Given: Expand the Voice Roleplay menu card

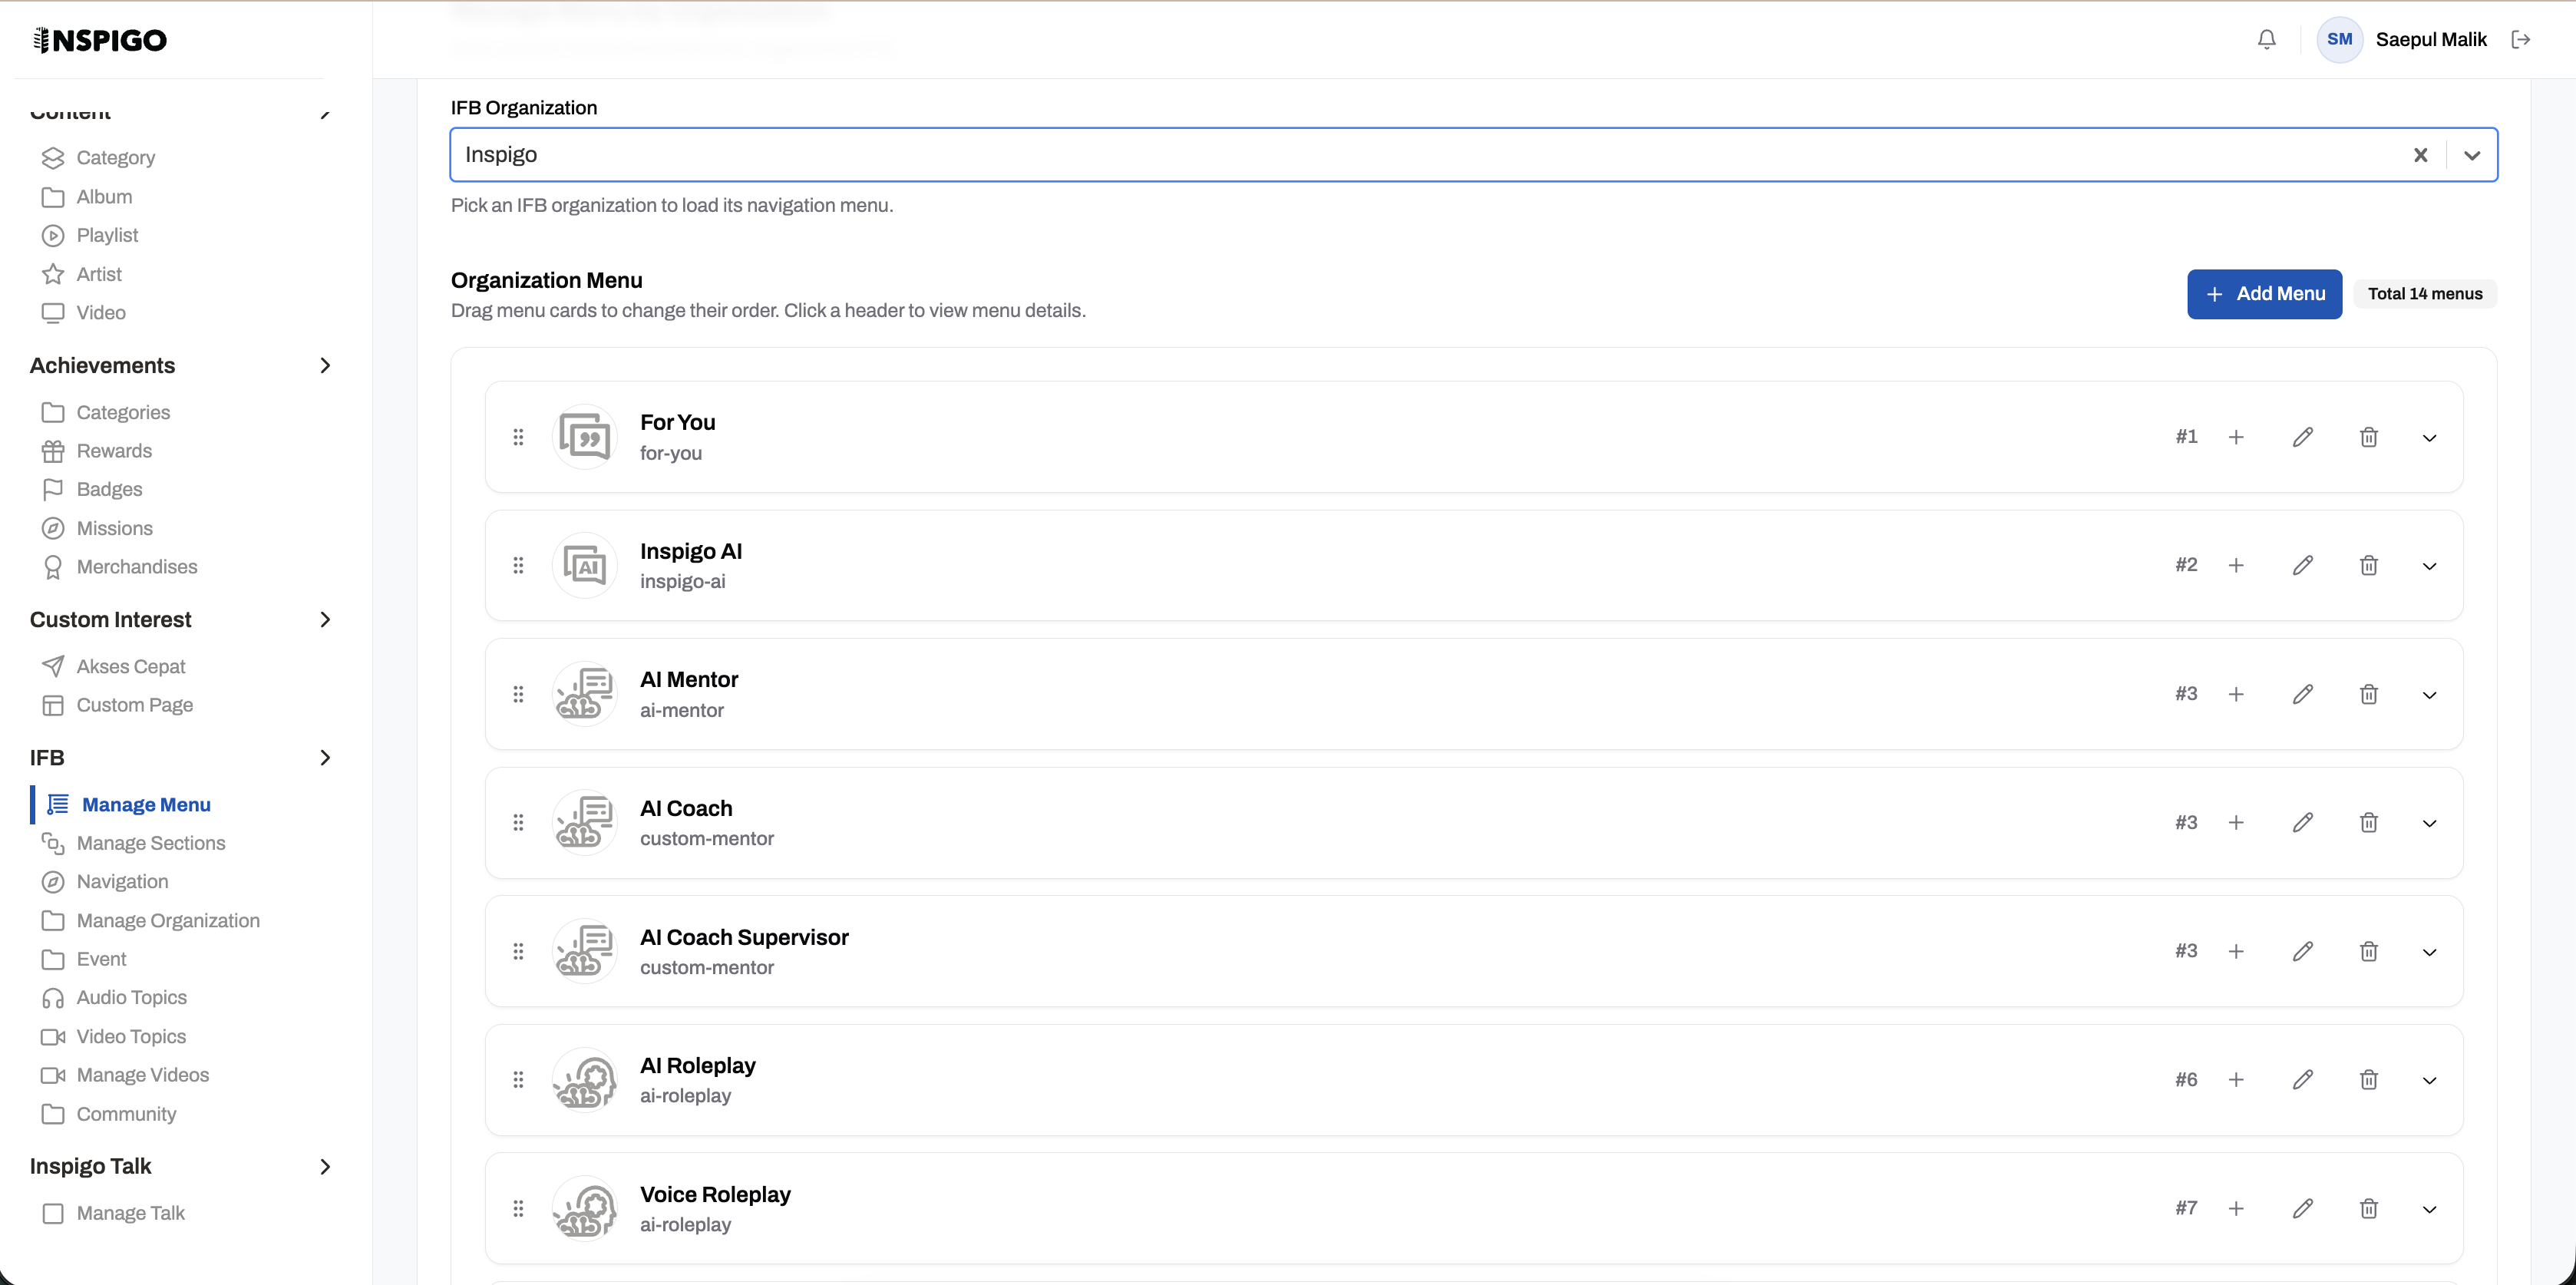Looking at the screenshot, I should point(2429,1210).
